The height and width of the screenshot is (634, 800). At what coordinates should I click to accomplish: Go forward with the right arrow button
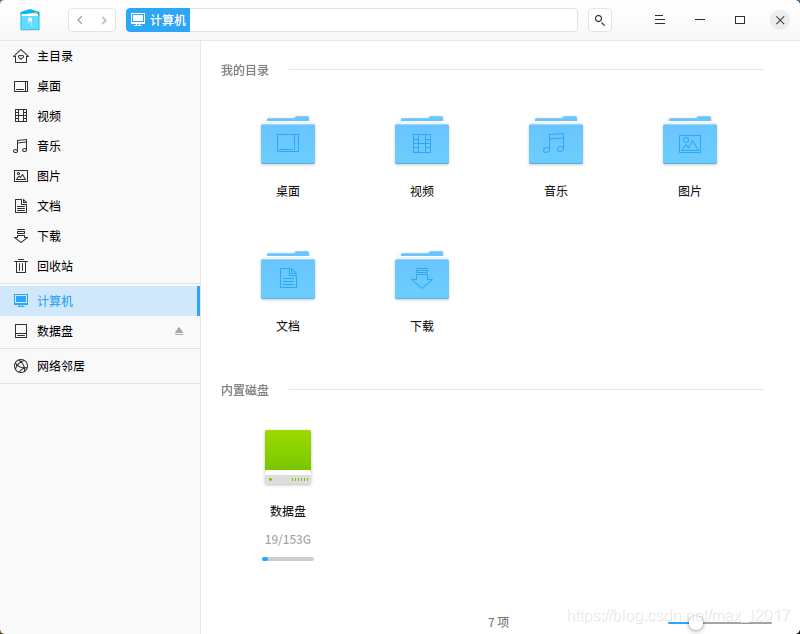coord(104,20)
